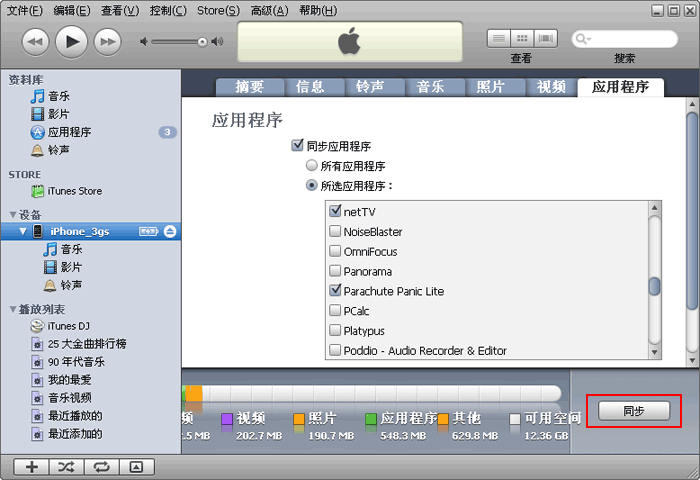Enable the OmniFocus checkbox
The image size is (700, 480).
tap(336, 251)
